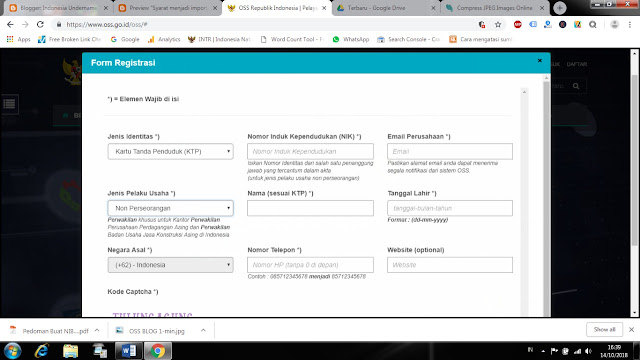640x360 pixels.
Task: Click the ABP extension icon
Action: coord(518,24)
